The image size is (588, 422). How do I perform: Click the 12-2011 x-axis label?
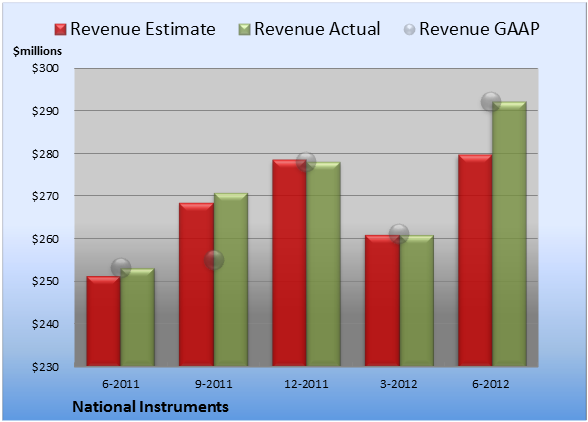click(x=306, y=384)
